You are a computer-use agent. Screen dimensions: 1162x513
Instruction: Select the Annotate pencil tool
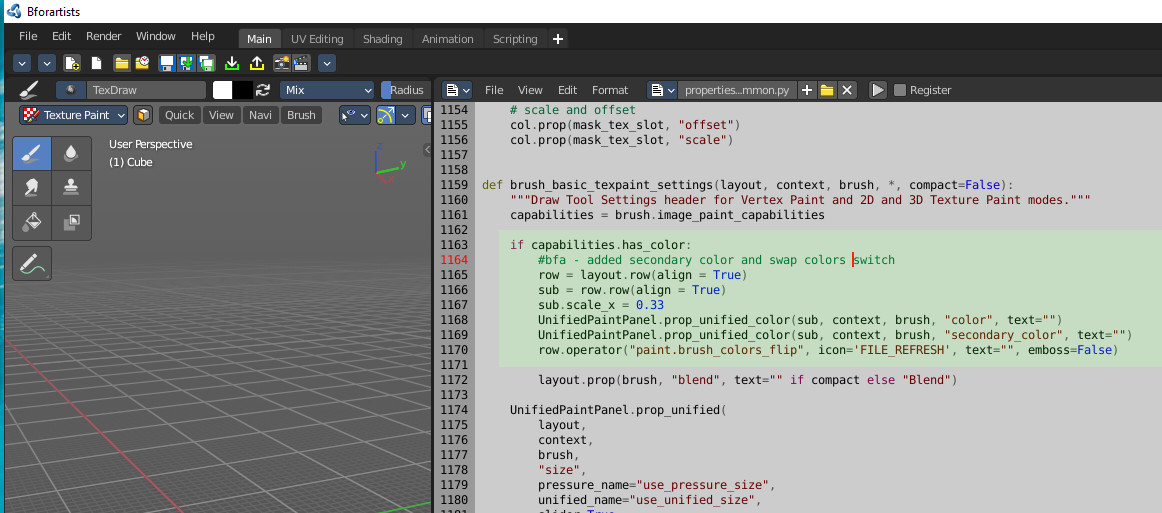(32, 263)
